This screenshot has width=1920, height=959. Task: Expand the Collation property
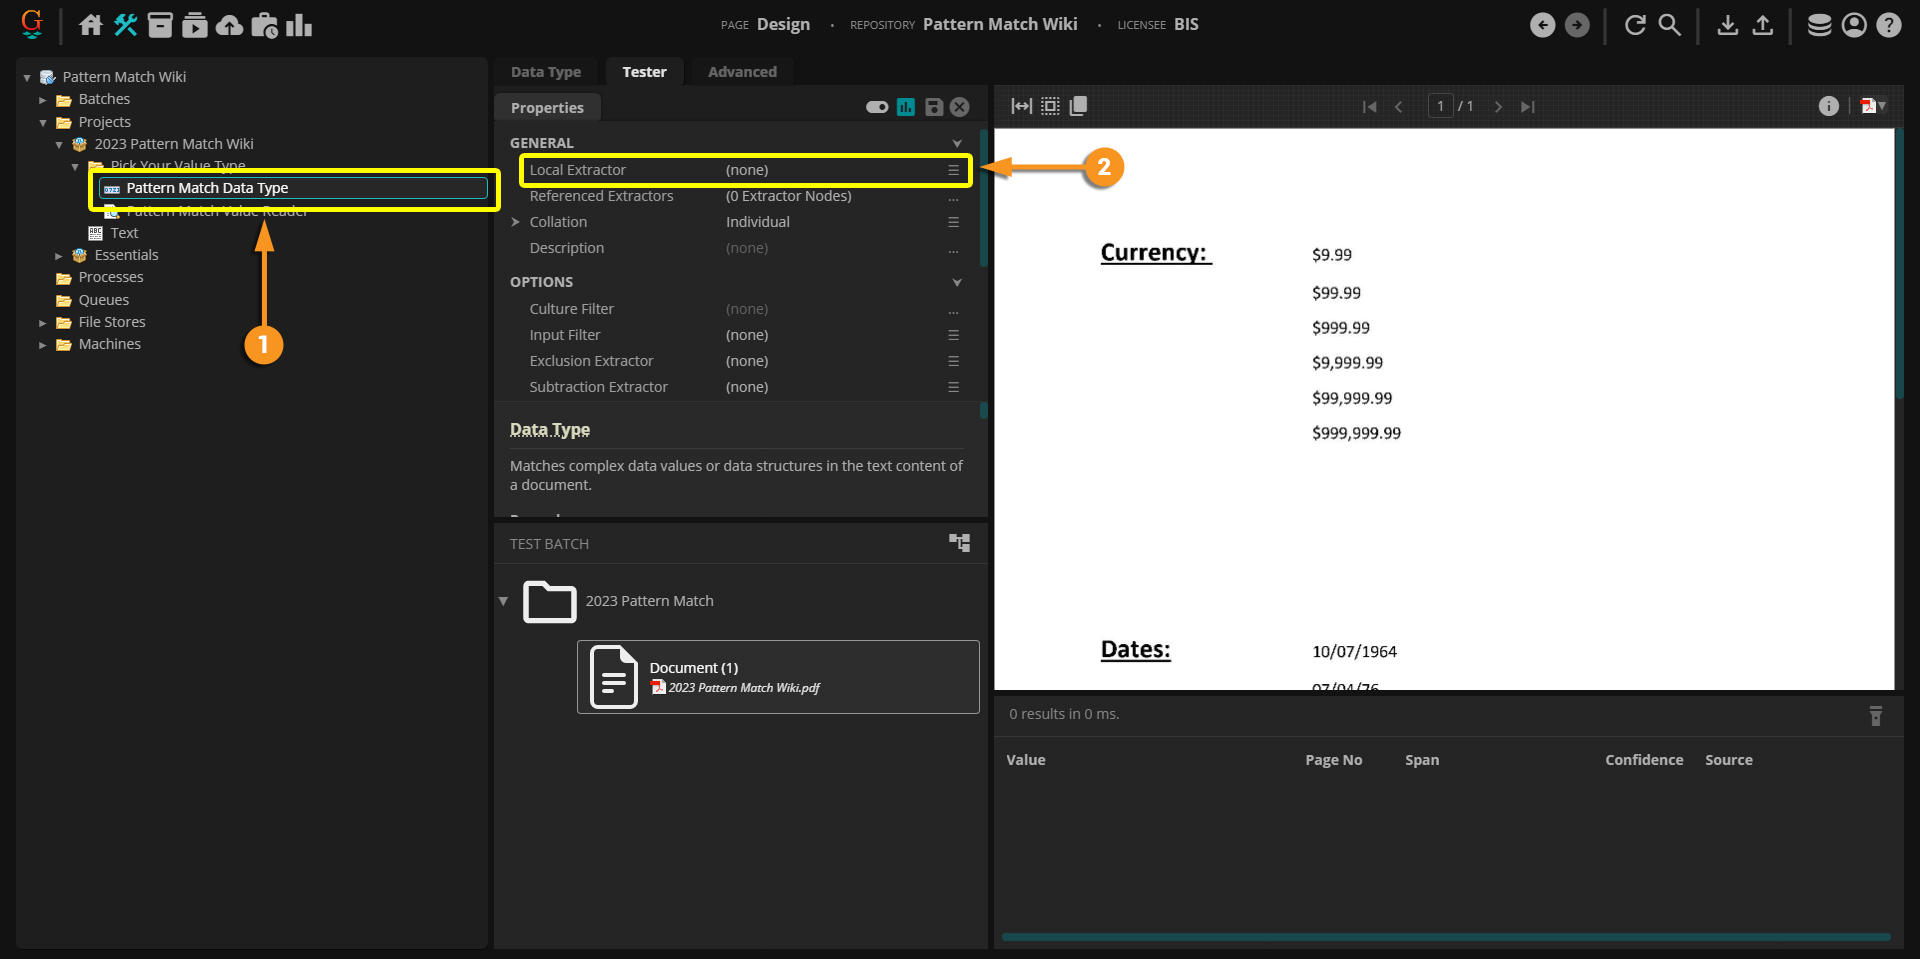[516, 222]
